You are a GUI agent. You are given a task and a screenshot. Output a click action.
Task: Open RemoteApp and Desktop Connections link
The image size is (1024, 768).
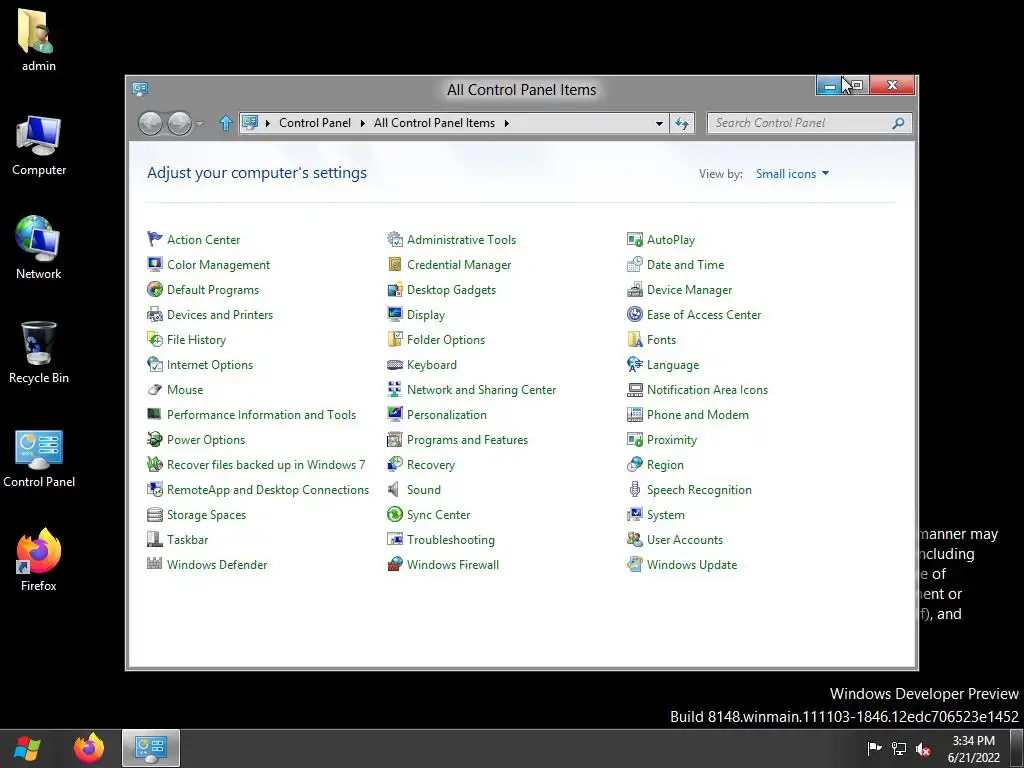(x=268, y=490)
